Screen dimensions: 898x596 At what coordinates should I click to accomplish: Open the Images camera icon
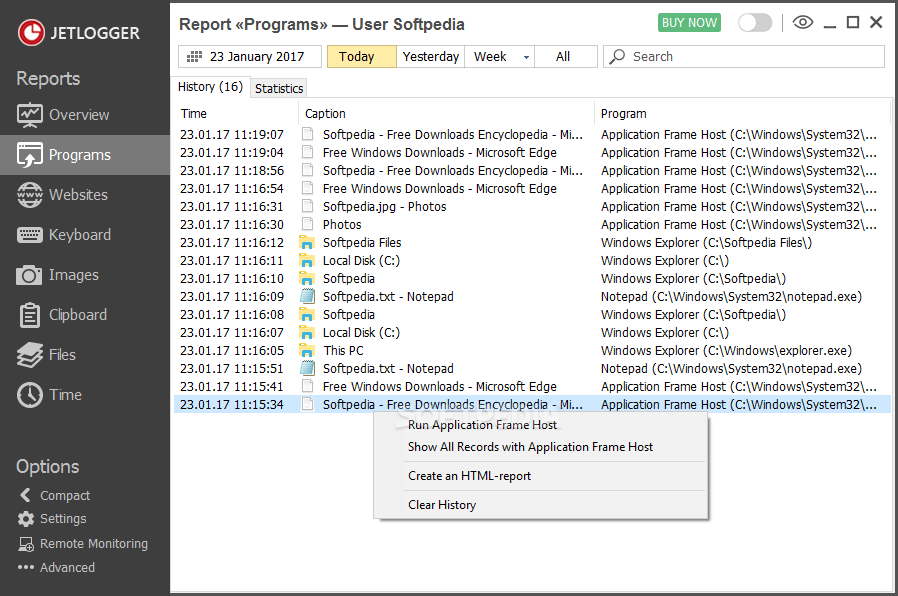(x=29, y=275)
